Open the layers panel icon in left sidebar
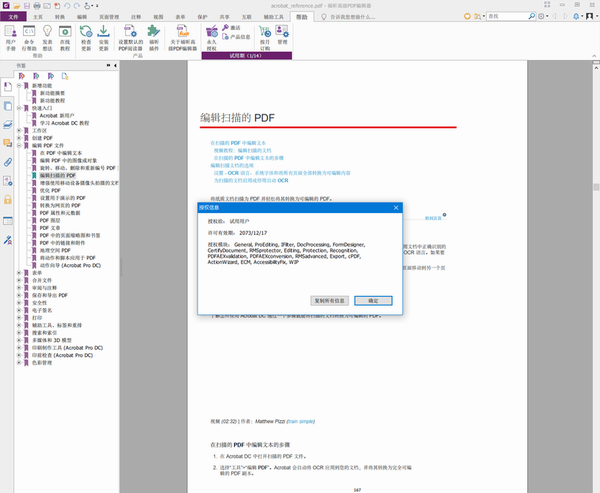 point(8,124)
